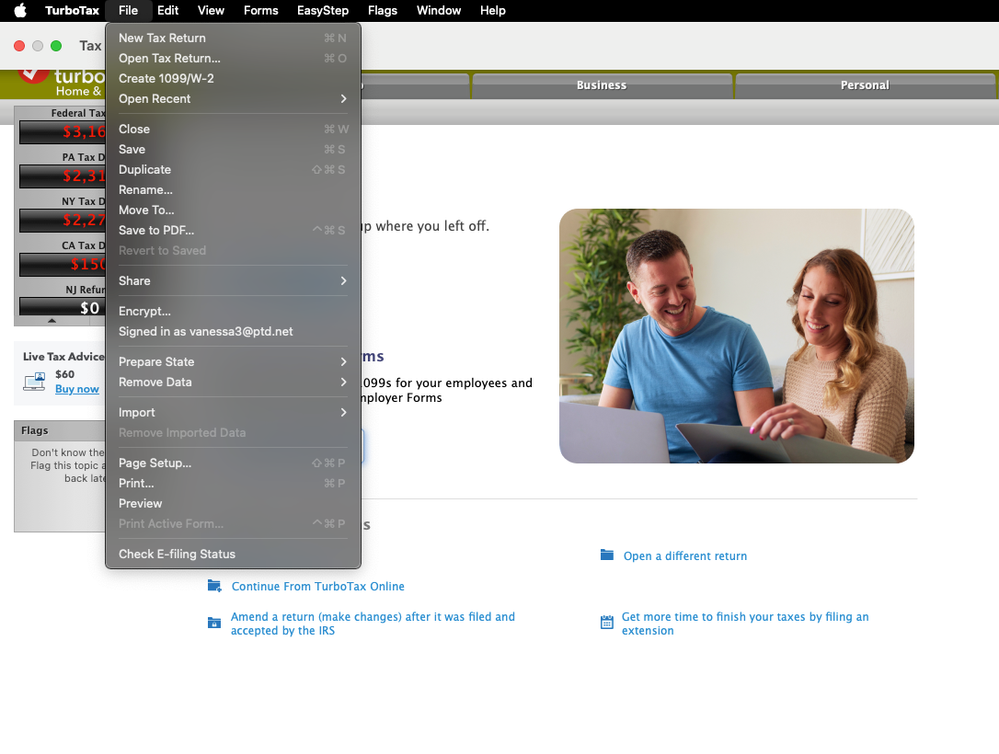Click the CA Tax Due amount display
This screenshot has height=754, width=999.
click(62, 264)
